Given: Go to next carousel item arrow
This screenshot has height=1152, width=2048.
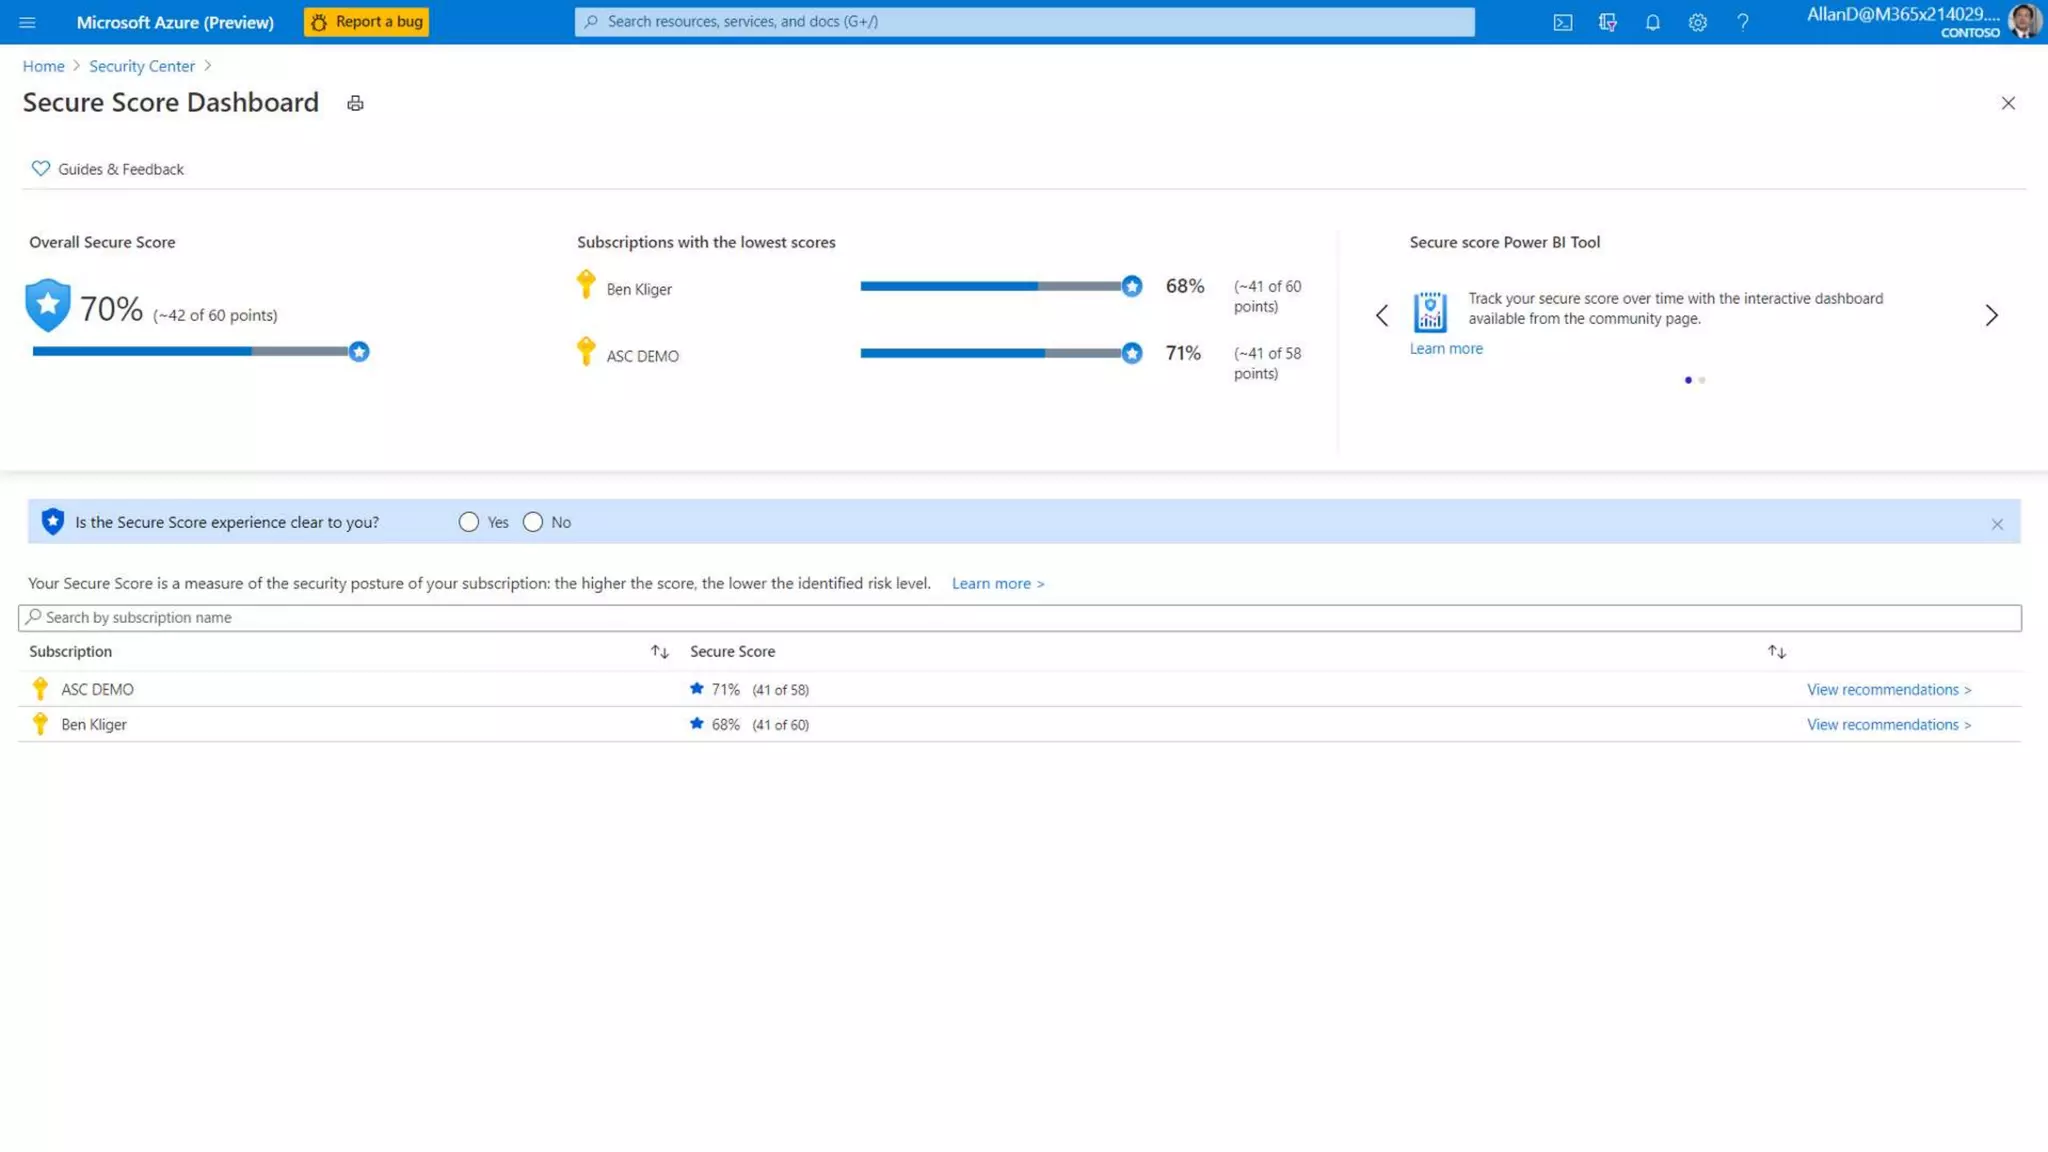Looking at the screenshot, I should click(1991, 315).
